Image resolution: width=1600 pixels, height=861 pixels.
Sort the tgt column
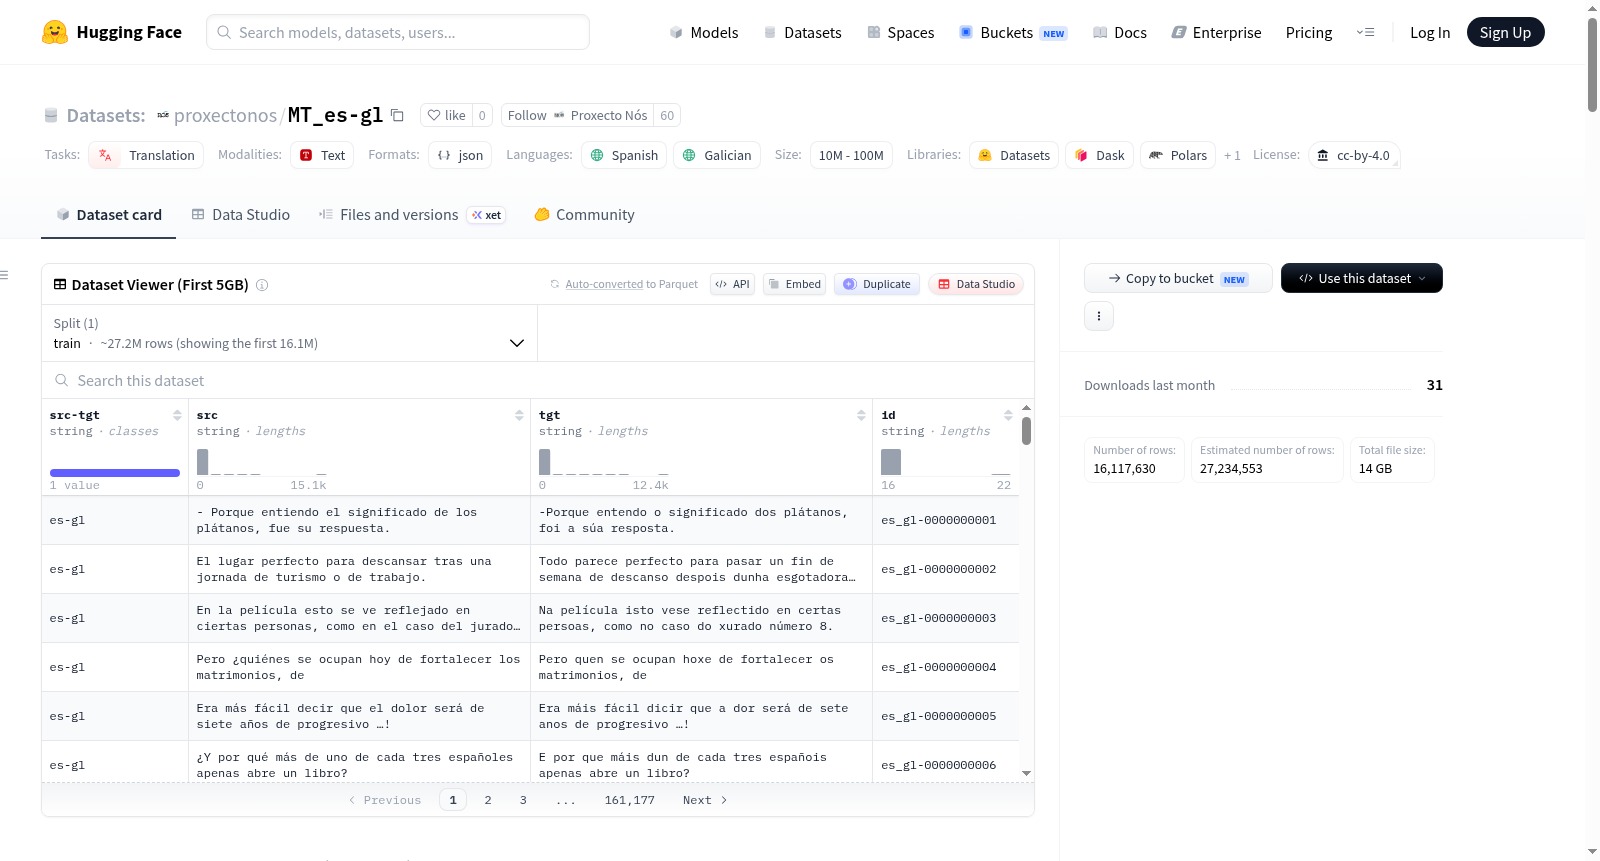[861, 415]
